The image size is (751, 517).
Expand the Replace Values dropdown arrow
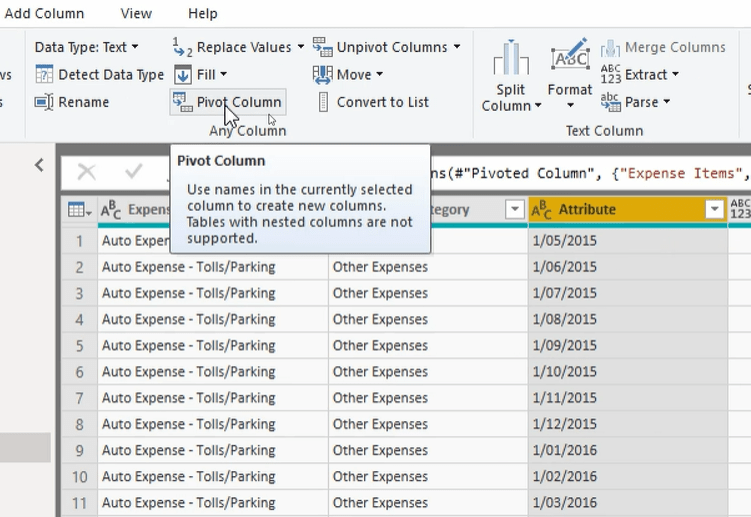tap(301, 46)
